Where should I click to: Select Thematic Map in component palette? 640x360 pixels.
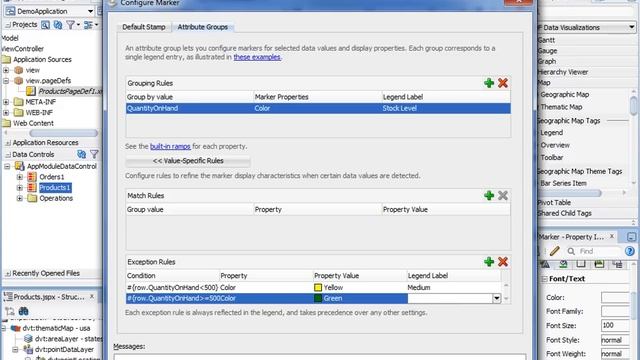[561, 107]
